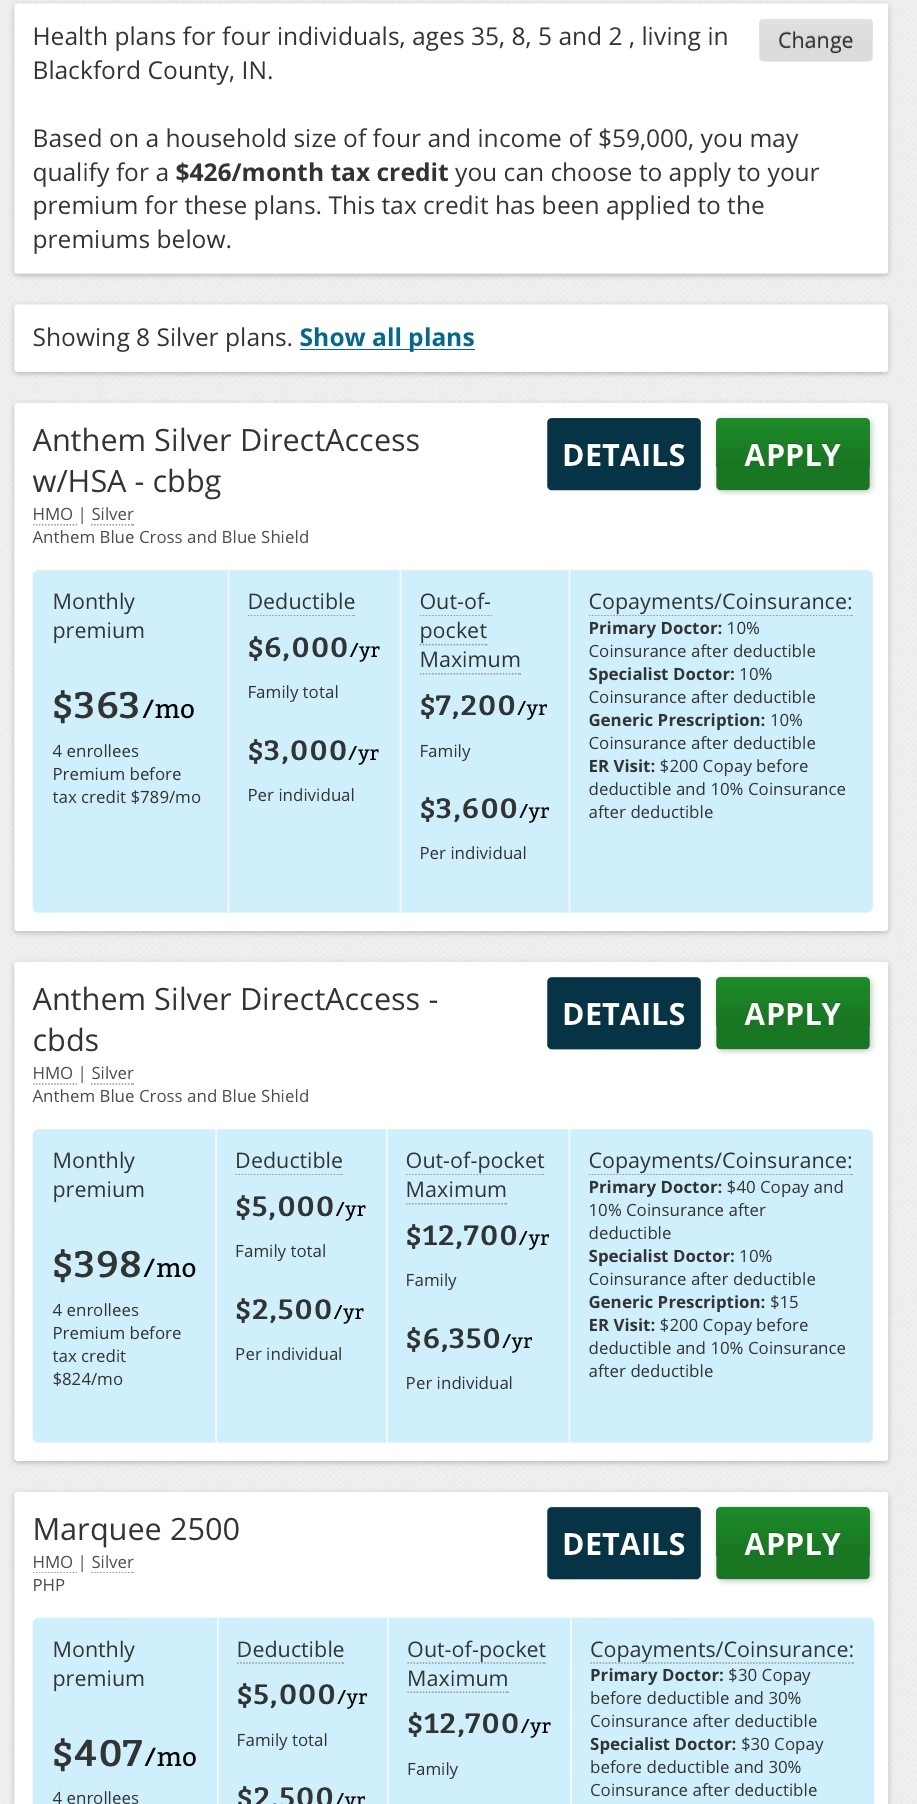Viewport: 917px width, 1804px height.
Task: Apply for the Marquee 2500 plan
Action: (792, 1544)
